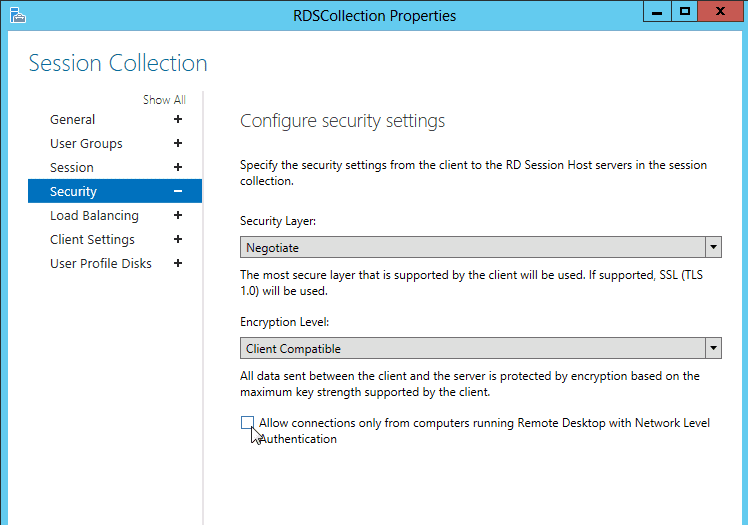Screen dimensions: 748x525
Task: Switch to Load Balancing settings
Action: point(94,215)
